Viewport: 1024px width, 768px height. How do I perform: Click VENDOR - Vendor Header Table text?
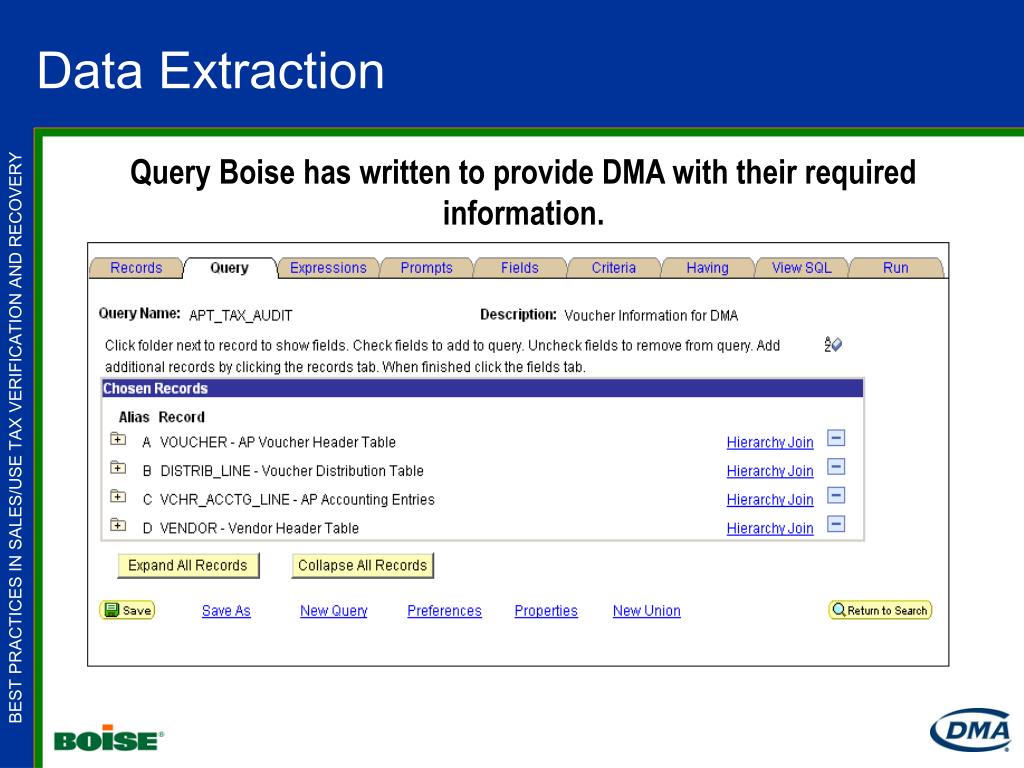pyautogui.click(x=259, y=528)
